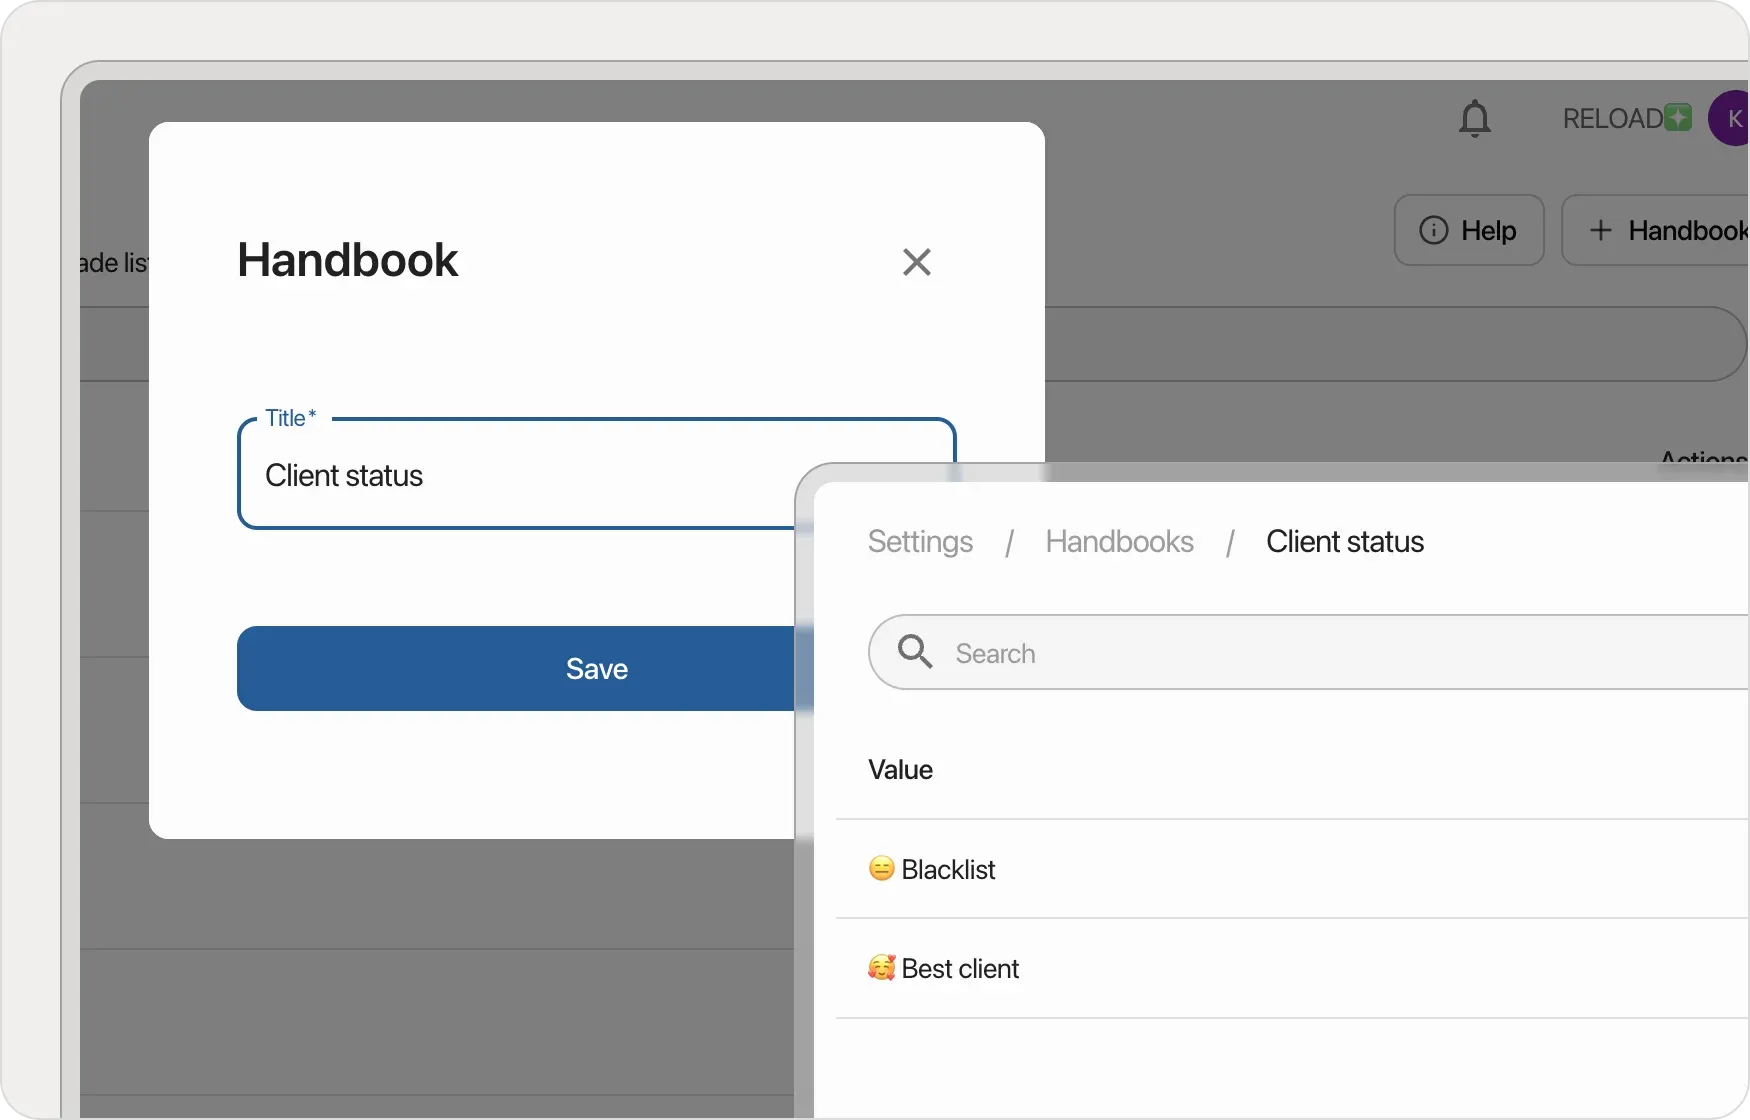Focus the Title field containing Client status
Screen dimensions: 1750x1120
pyautogui.click(x=520, y=475)
